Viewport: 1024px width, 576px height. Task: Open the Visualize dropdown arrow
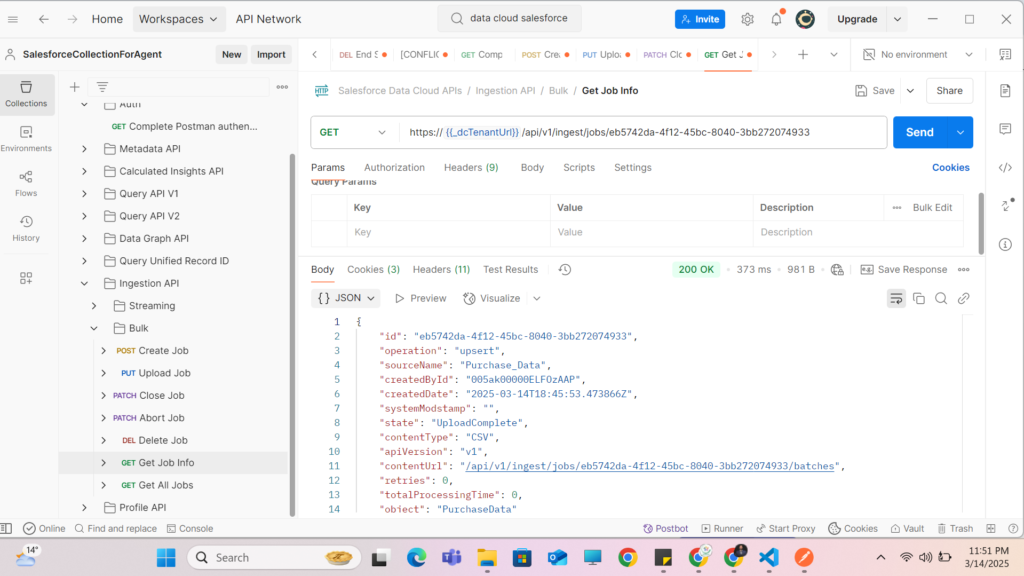(x=537, y=298)
